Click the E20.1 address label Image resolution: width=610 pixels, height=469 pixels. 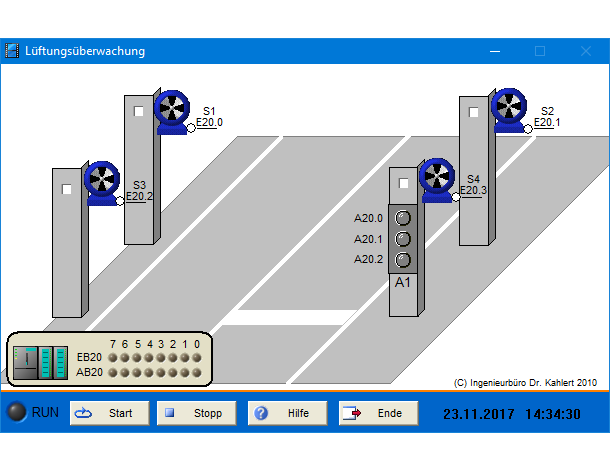[x=547, y=122]
